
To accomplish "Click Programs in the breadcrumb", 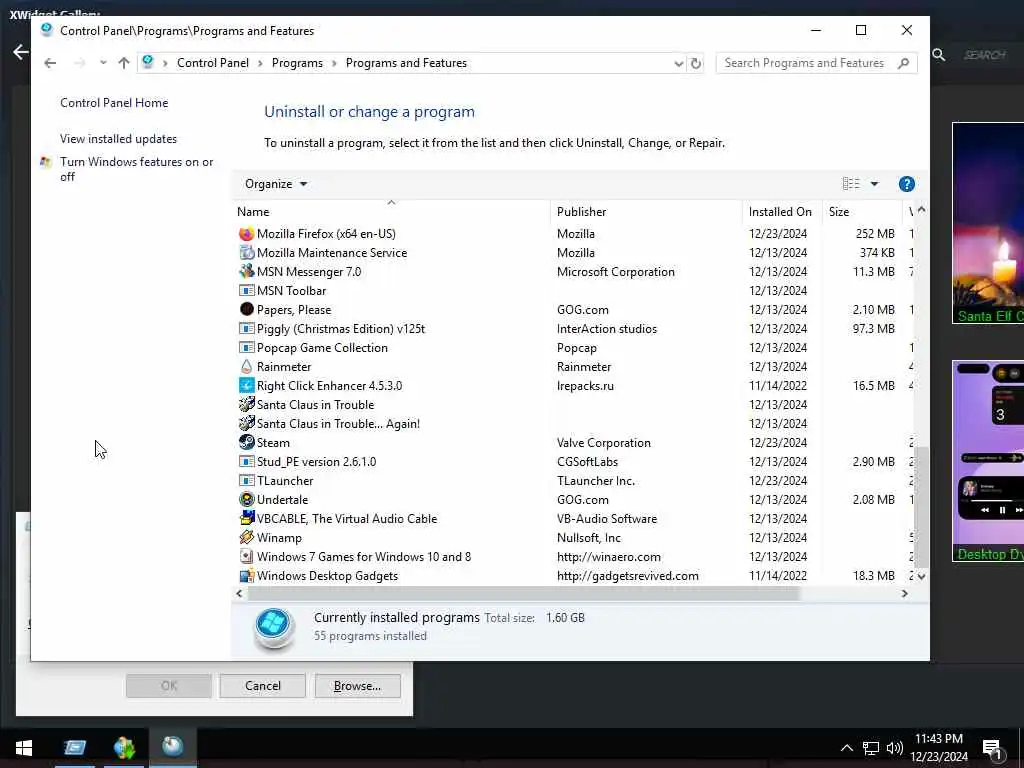I will 297,63.
